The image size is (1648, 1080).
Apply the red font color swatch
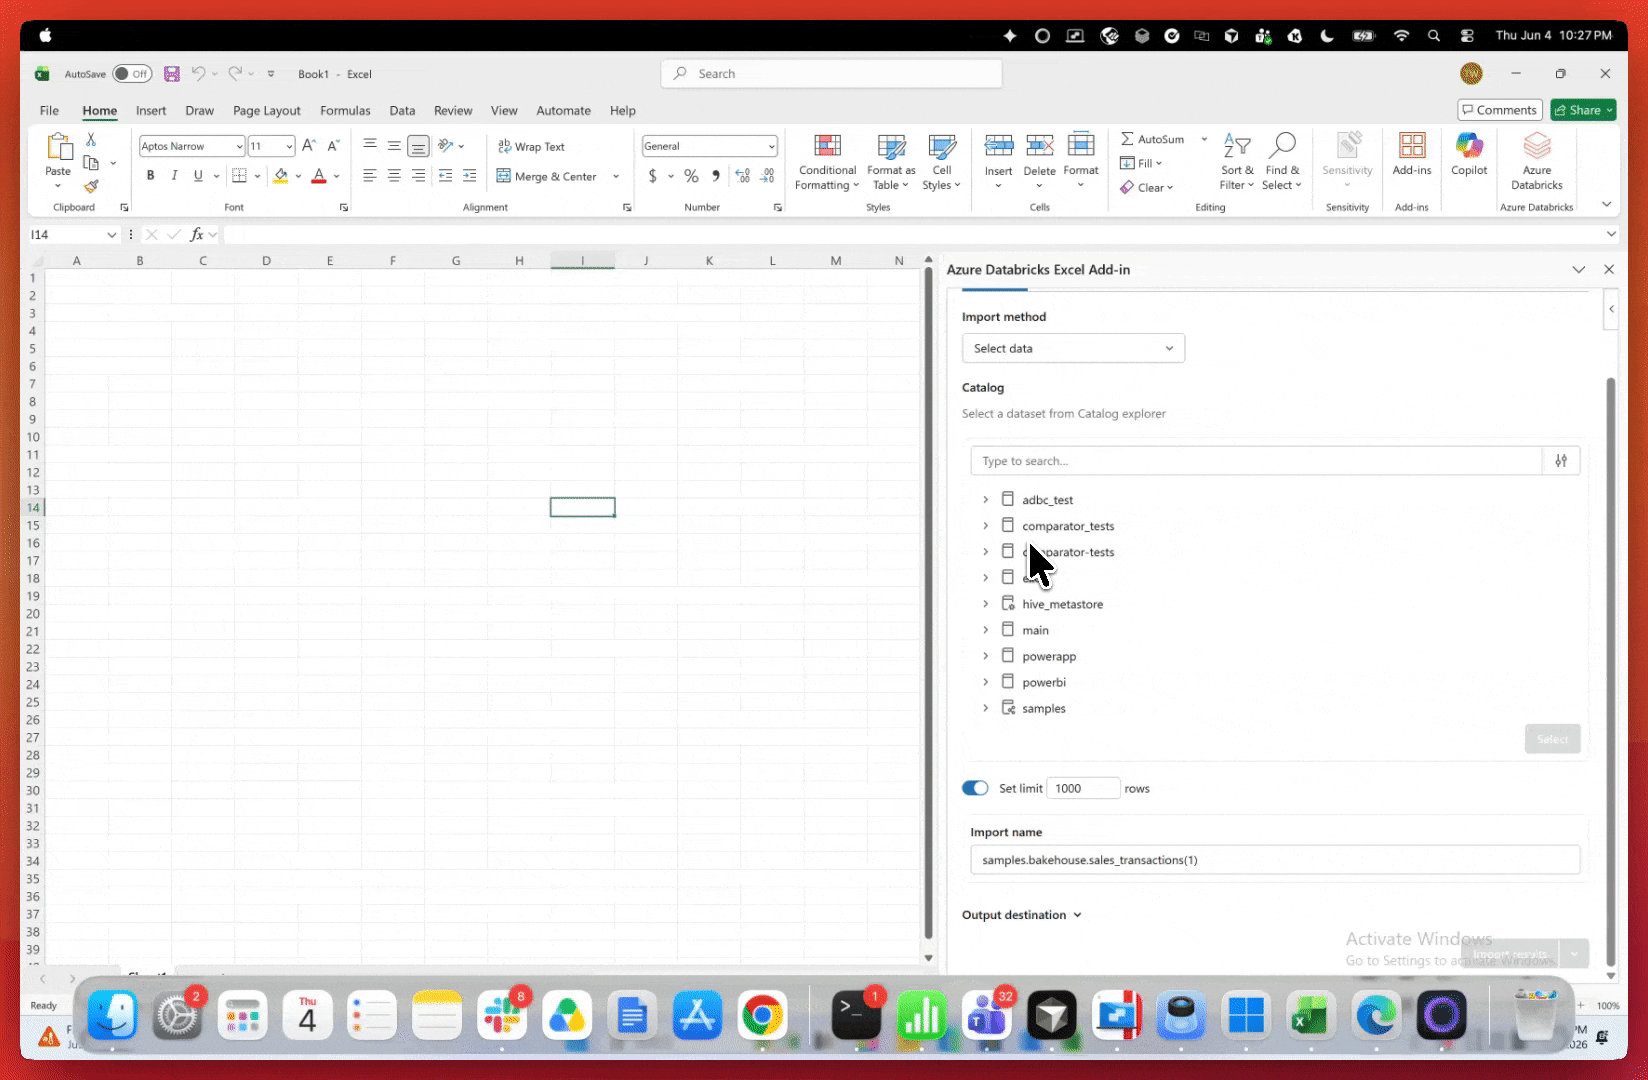click(319, 176)
